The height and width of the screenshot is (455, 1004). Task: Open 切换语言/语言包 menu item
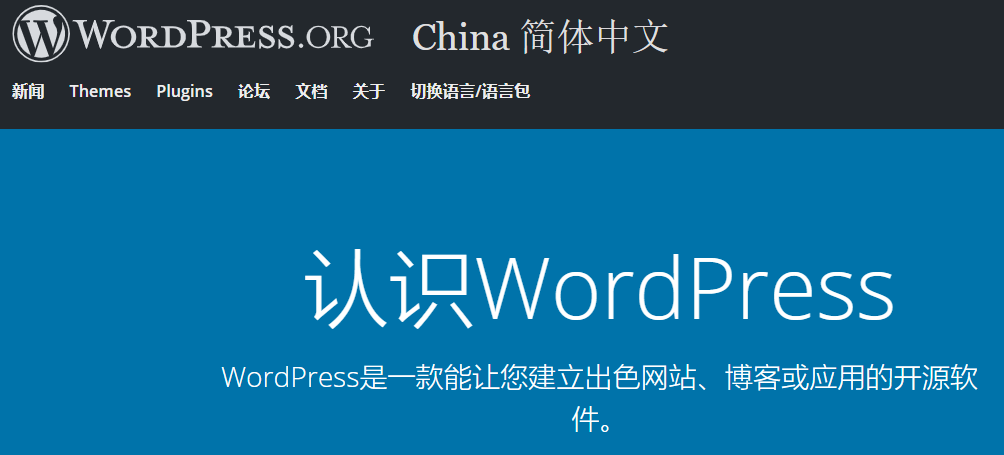pos(470,92)
